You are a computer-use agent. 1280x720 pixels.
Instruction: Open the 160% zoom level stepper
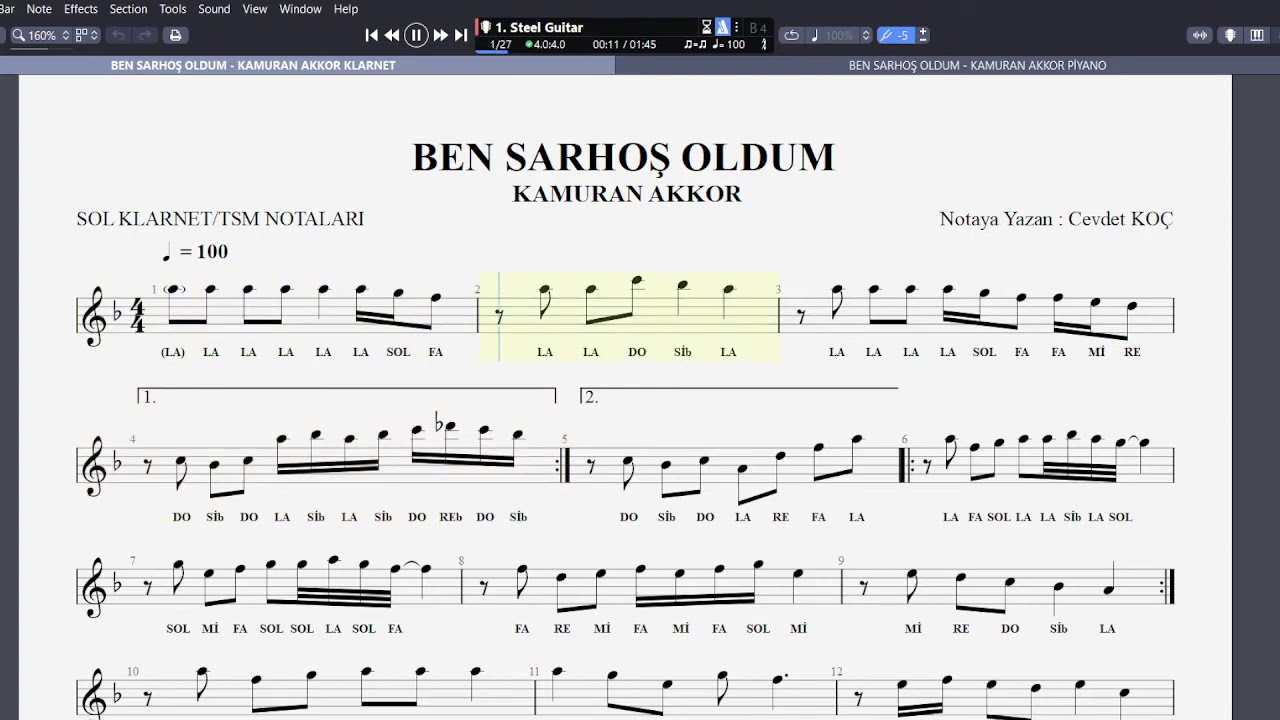pos(66,35)
